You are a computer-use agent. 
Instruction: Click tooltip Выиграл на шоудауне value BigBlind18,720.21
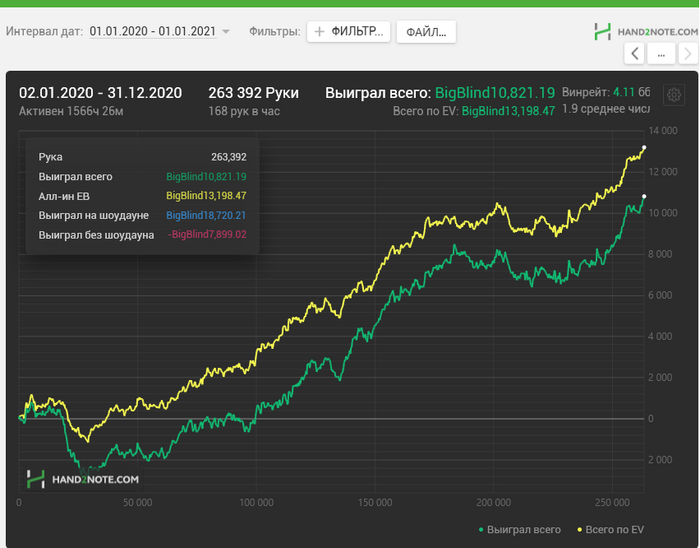point(206,215)
